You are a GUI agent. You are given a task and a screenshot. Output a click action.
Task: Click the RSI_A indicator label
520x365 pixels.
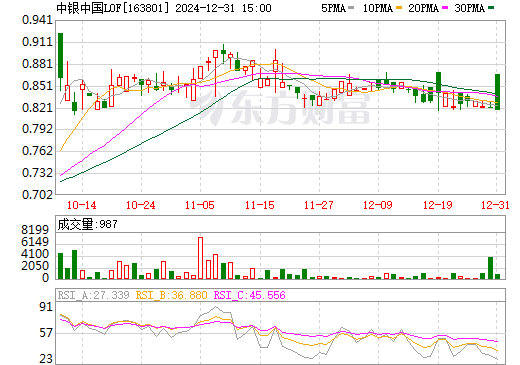click(93, 295)
